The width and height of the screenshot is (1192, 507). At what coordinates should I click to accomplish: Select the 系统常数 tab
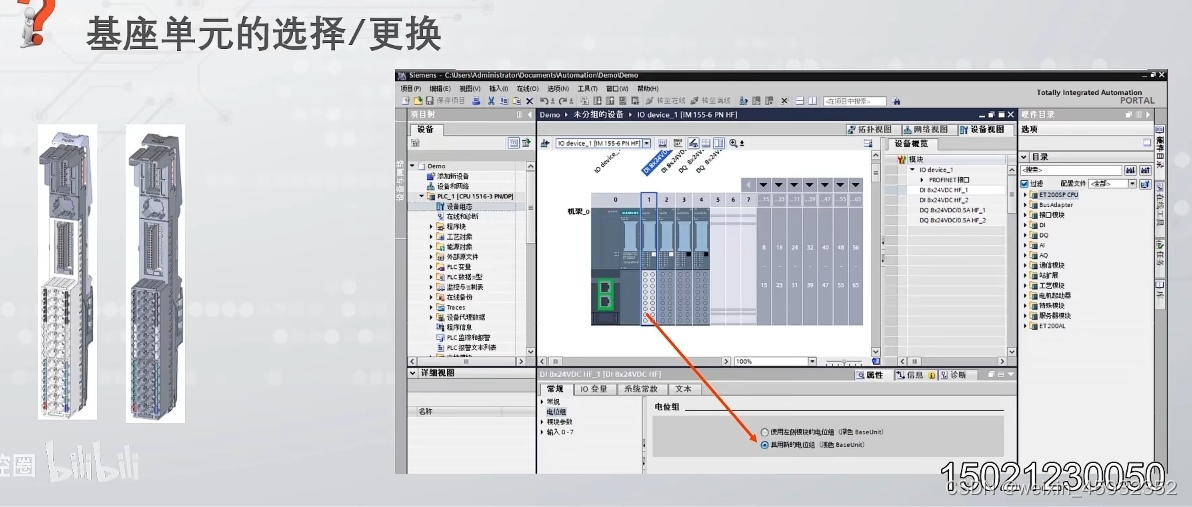(x=641, y=389)
